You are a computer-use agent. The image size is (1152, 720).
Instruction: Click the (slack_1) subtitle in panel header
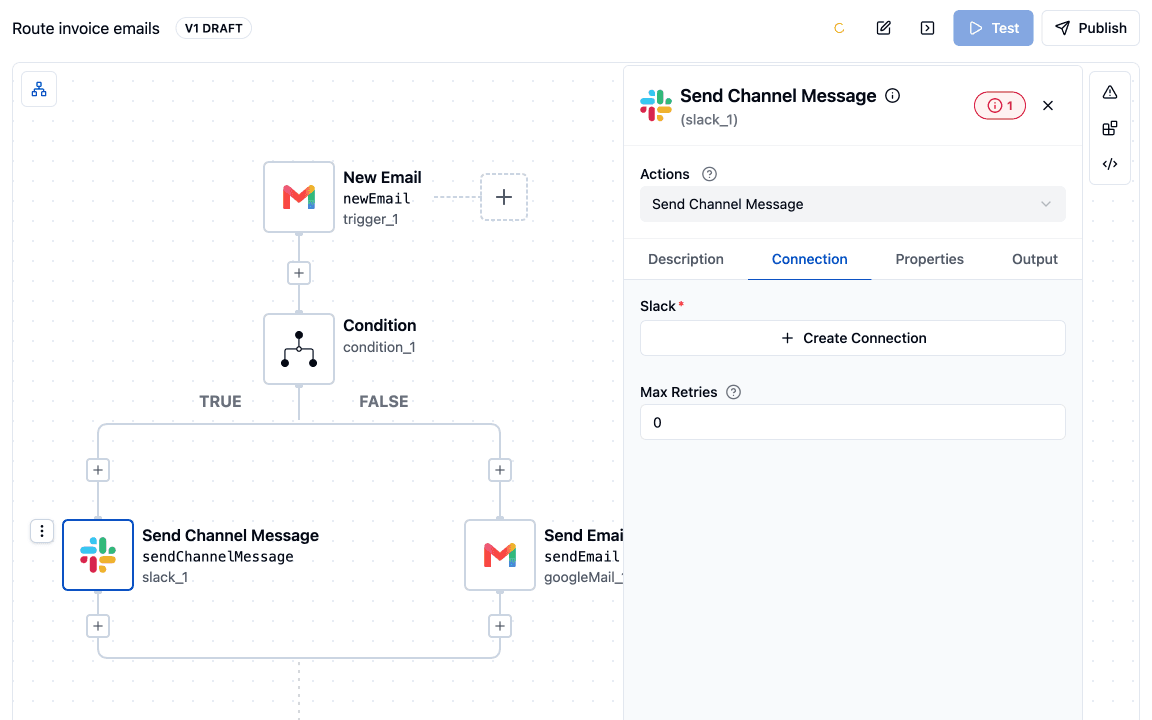pyautogui.click(x=709, y=120)
